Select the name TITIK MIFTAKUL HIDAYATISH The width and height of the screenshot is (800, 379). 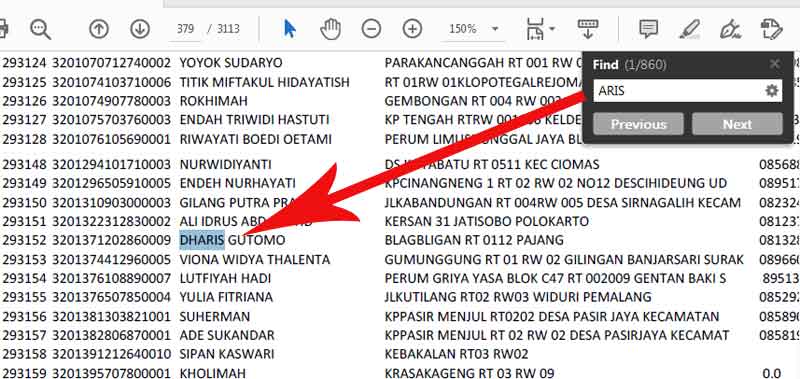(264, 82)
